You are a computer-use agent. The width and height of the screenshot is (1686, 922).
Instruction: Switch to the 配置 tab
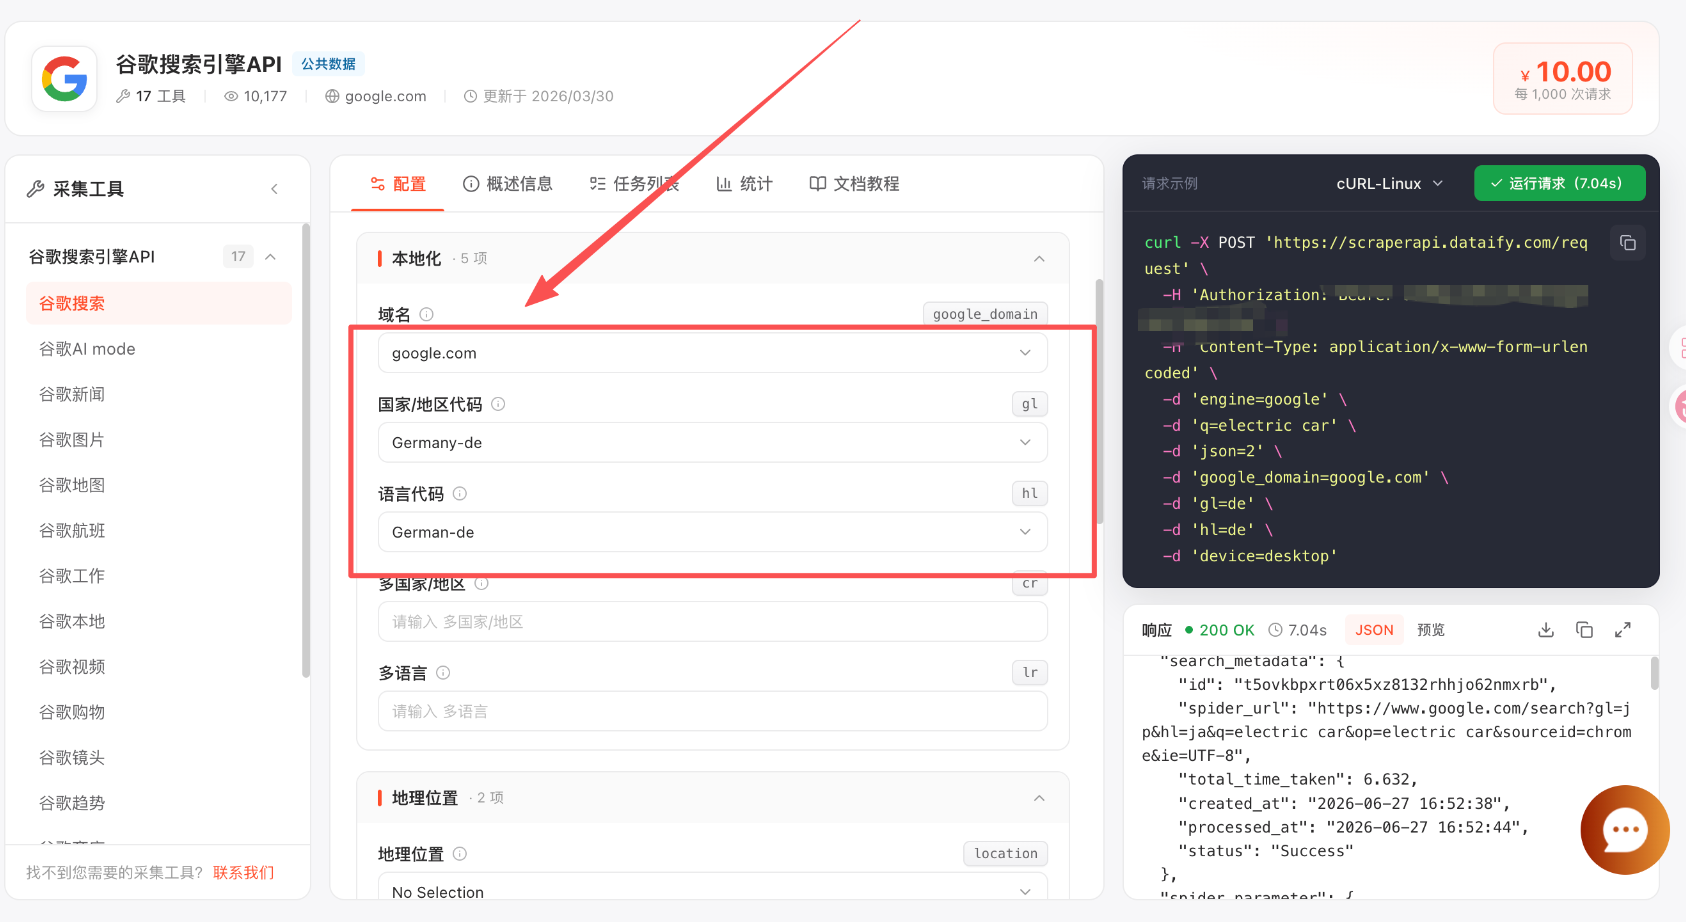398,184
